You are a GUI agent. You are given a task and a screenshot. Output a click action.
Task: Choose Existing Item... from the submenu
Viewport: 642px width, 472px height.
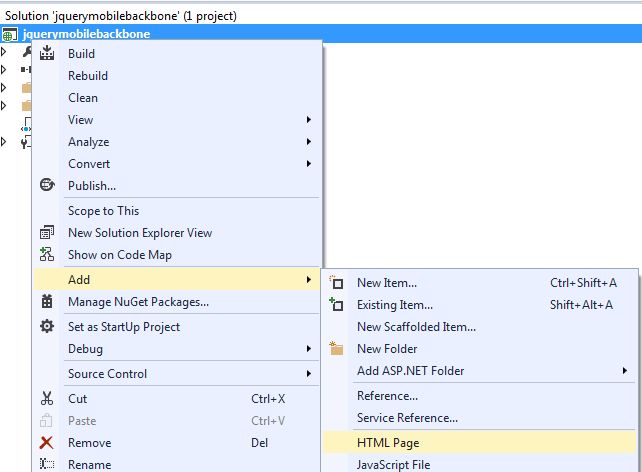click(395, 305)
